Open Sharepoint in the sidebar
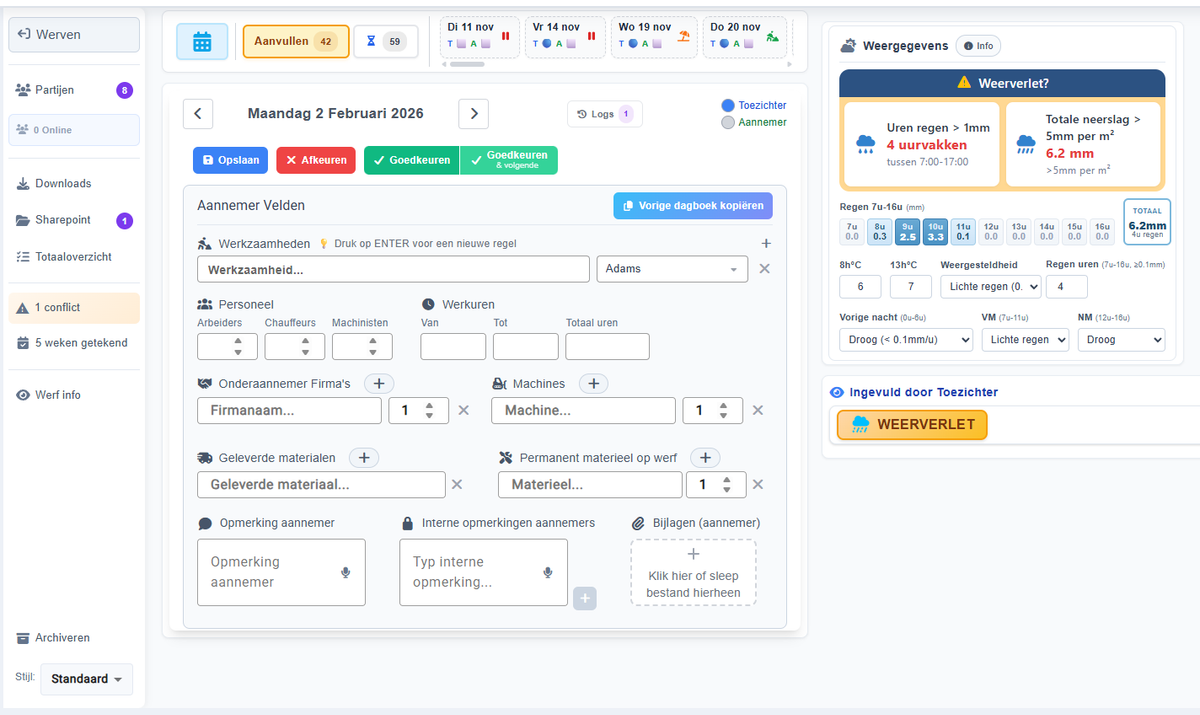Image resolution: width=1200 pixels, height=715 pixels. tap(63, 220)
